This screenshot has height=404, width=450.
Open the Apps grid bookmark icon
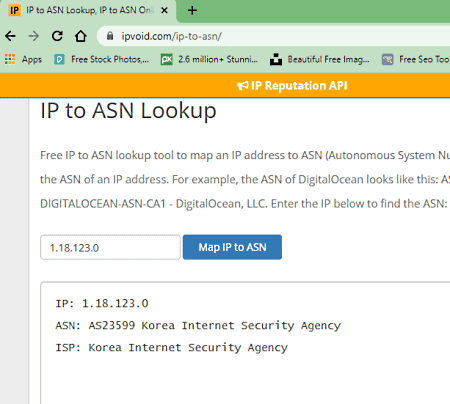(10, 59)
